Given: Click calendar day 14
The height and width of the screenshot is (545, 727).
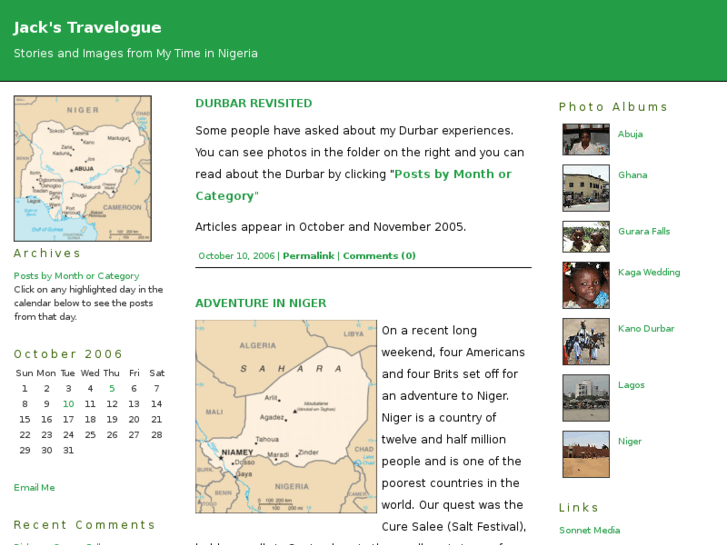Looking at the screenshot, I should pos(156,404).
